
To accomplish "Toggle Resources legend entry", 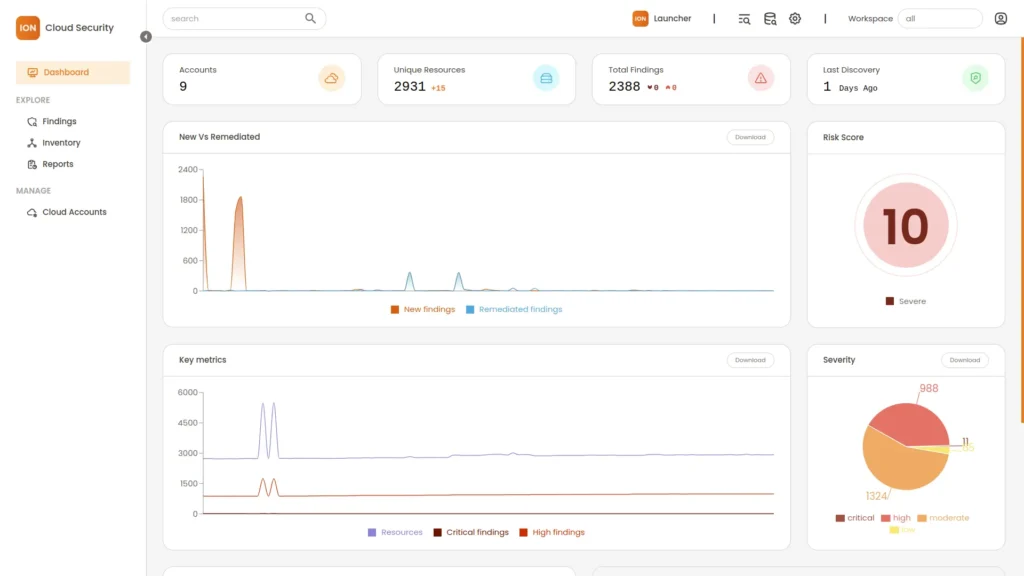I will point(395,532).
